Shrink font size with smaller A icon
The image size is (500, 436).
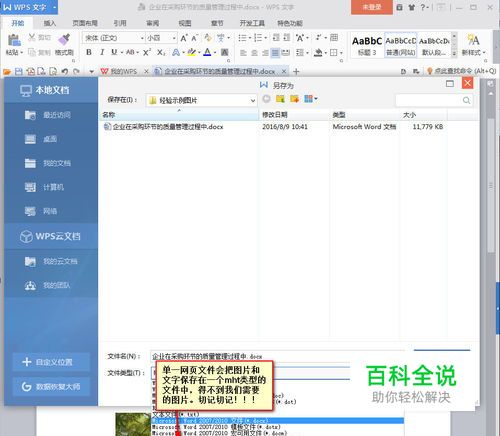pos(194,38)
